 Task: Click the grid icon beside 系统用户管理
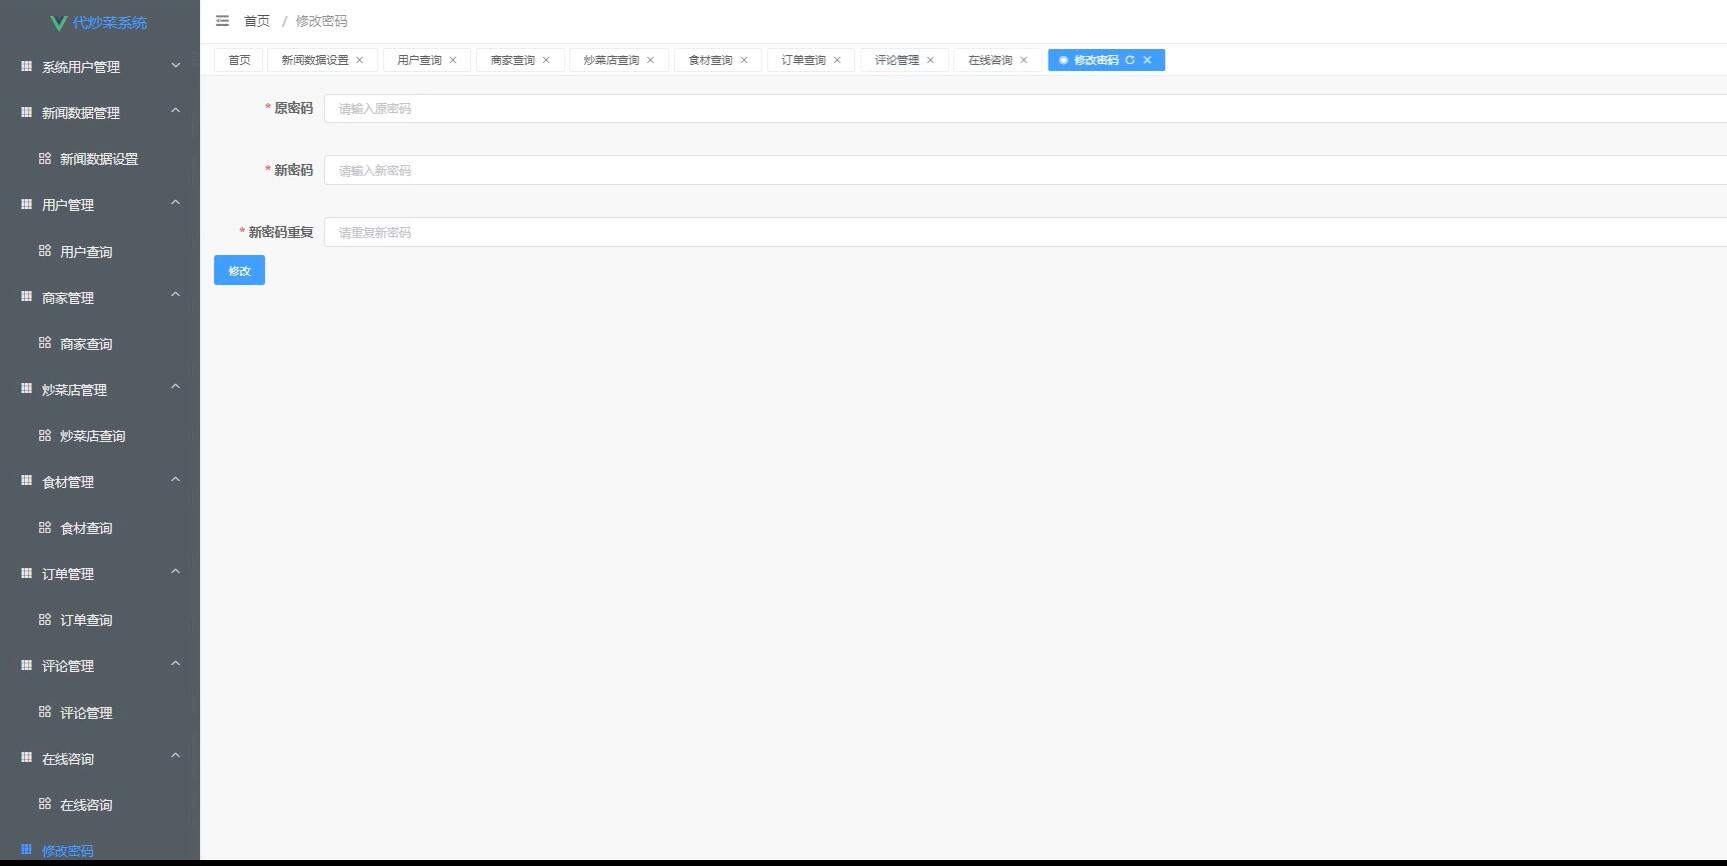pyautogui.click(x=27, y=66)
